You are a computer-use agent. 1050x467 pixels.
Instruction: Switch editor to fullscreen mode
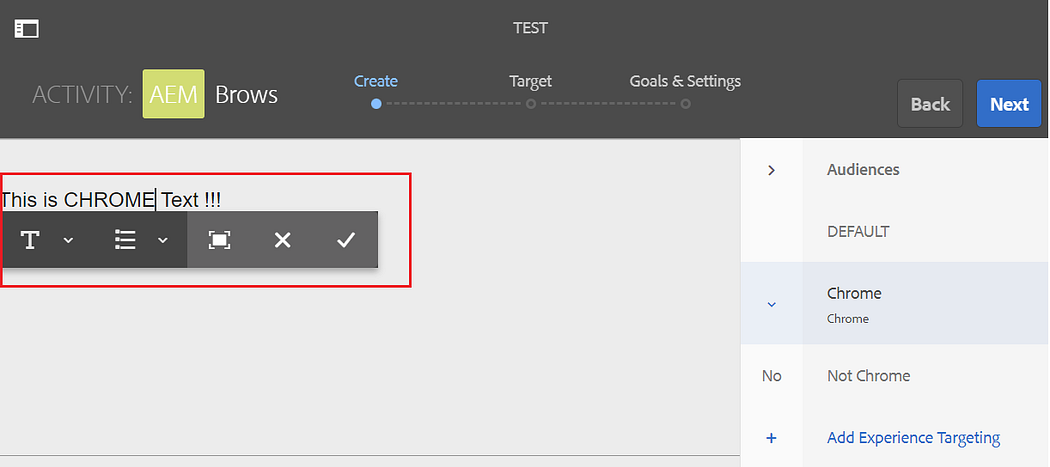(220, 240)
